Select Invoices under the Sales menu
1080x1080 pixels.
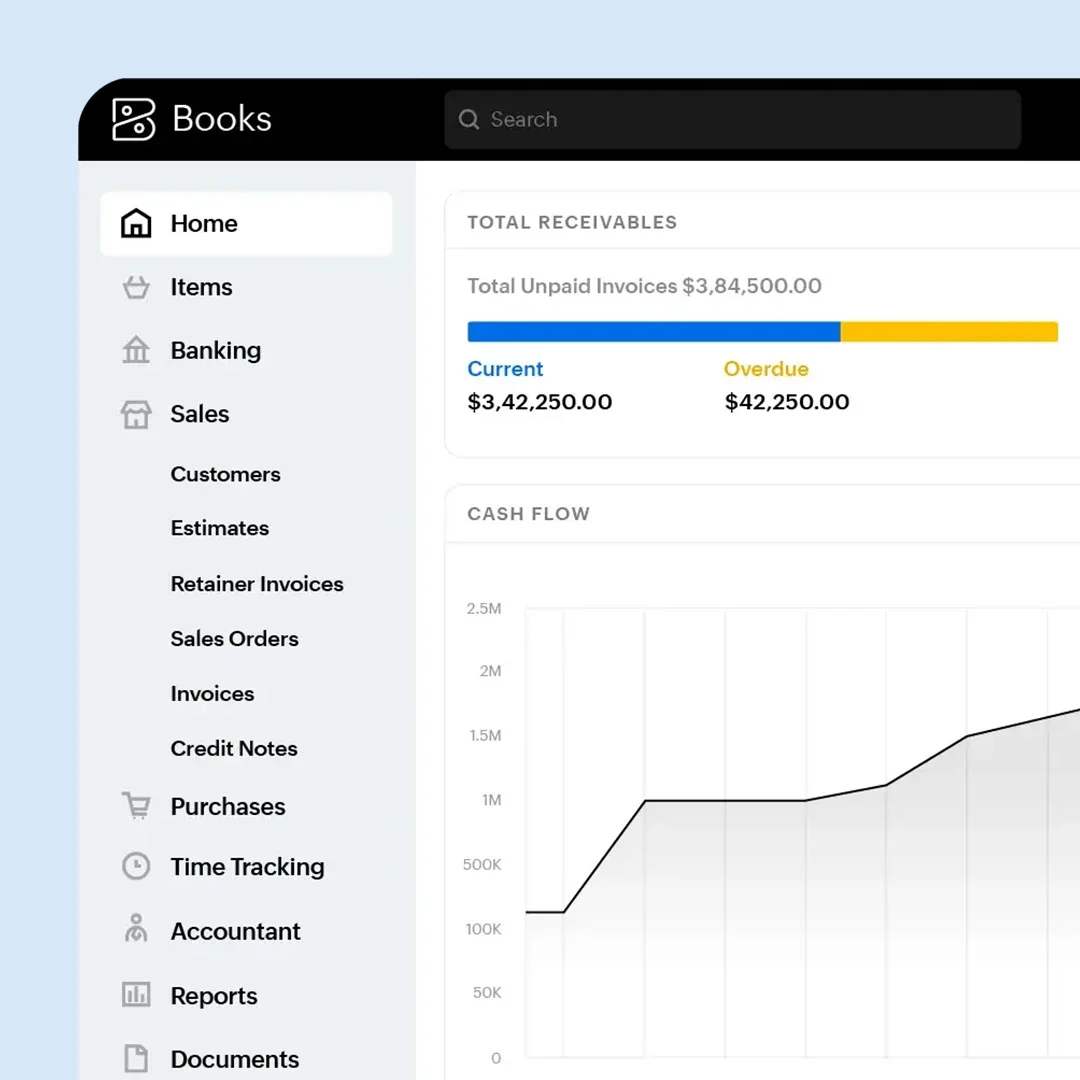tap(212, 693)
